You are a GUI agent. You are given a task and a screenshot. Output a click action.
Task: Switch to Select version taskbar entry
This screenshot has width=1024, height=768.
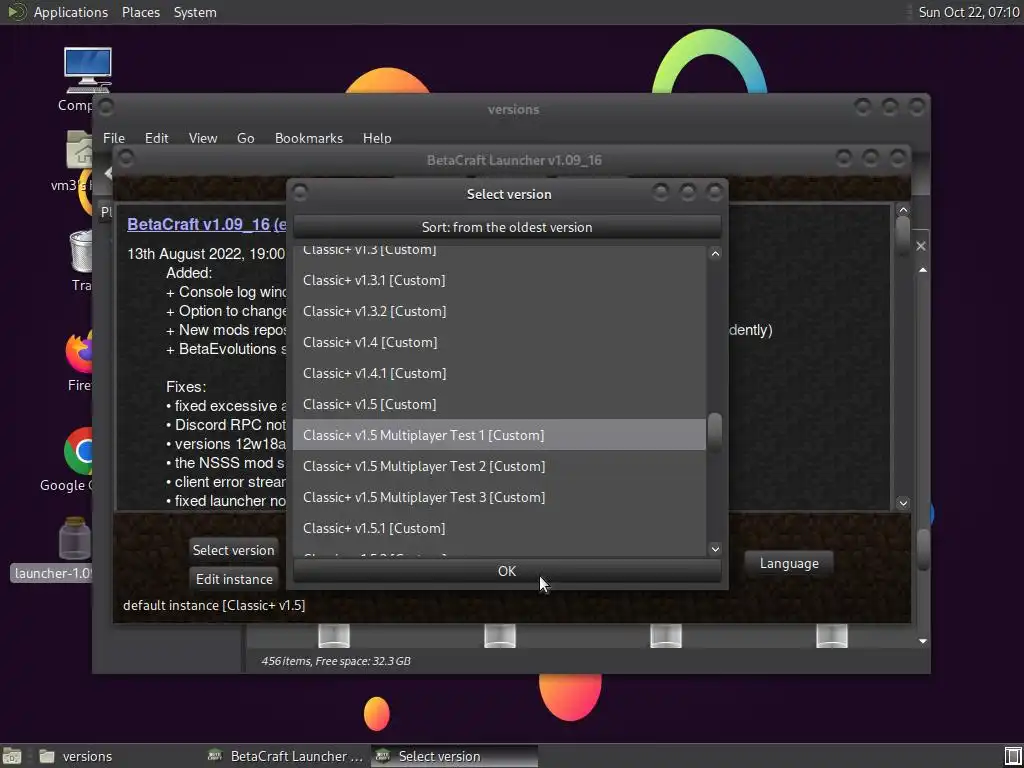[455, 756]
